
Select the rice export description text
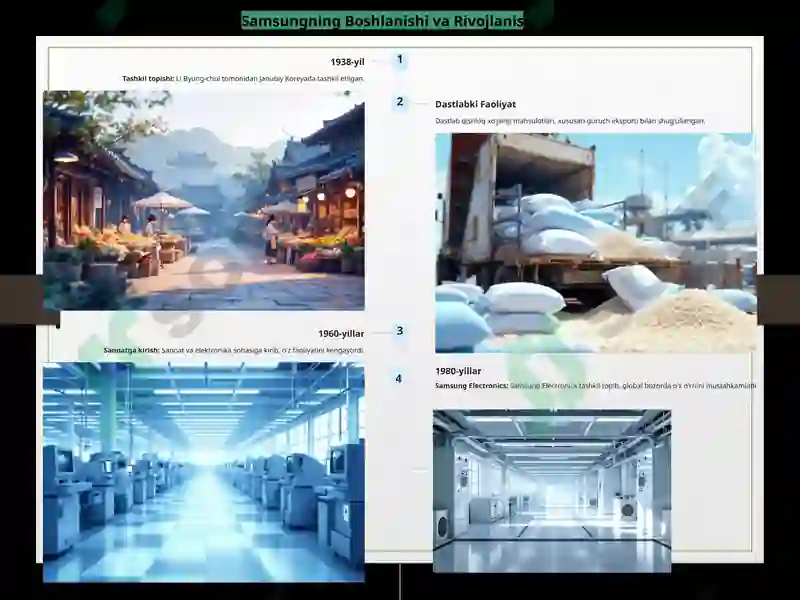(x=570, y=121)
